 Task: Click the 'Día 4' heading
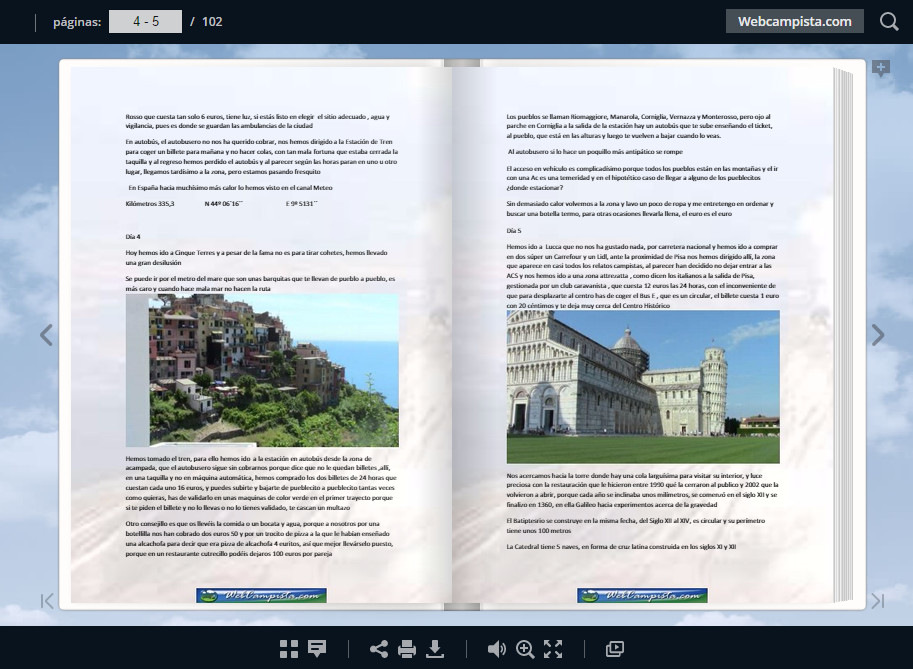pyautogui.click(x=133, y=236)
